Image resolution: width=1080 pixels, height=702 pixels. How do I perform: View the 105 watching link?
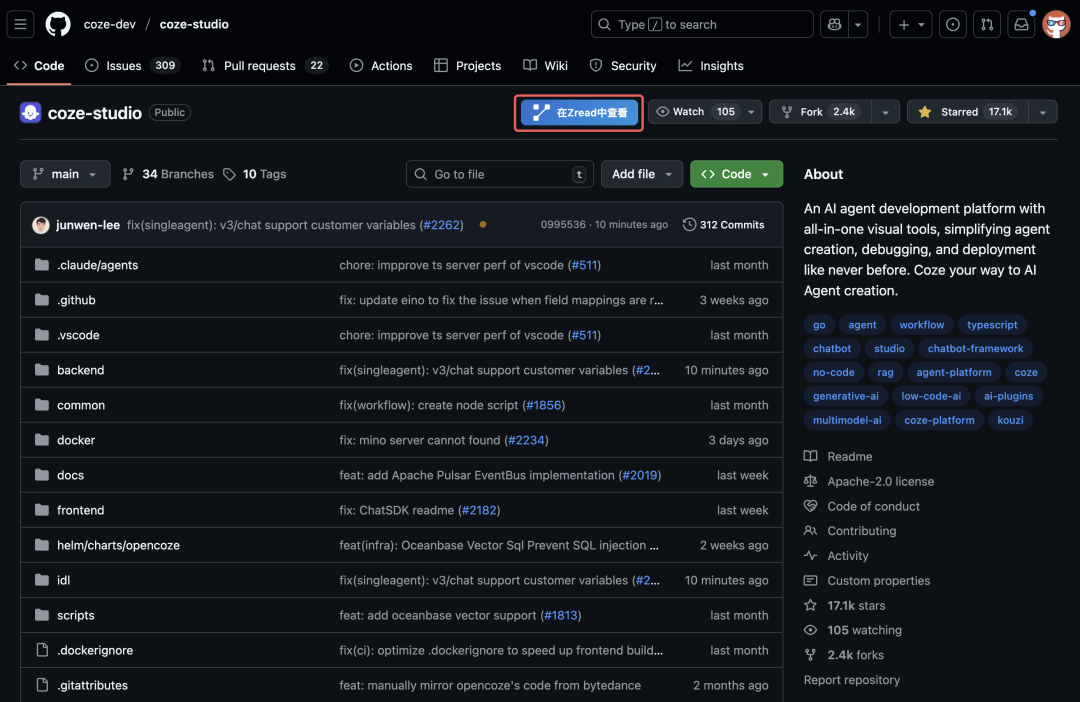[x=864, y=630]
